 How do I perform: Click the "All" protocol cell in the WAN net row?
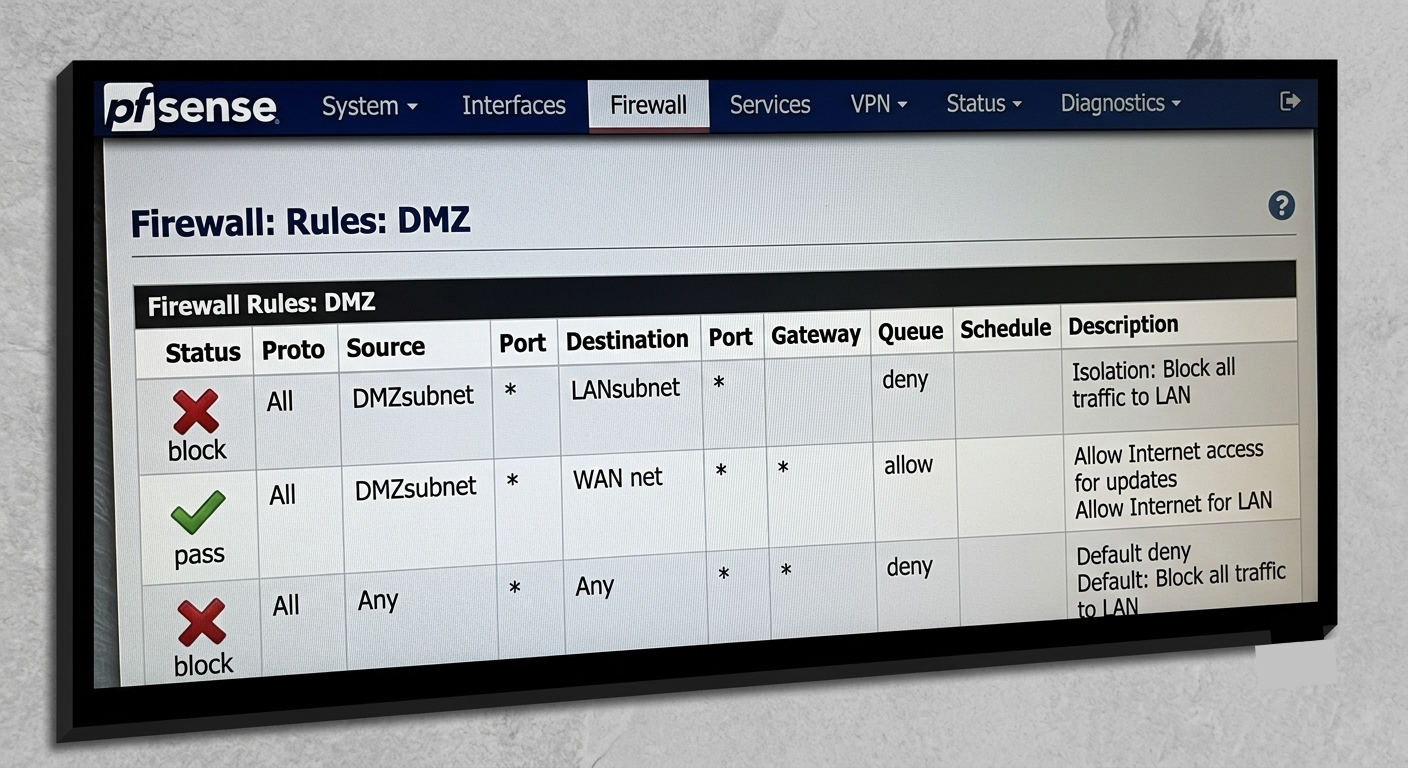coord(283,494)
